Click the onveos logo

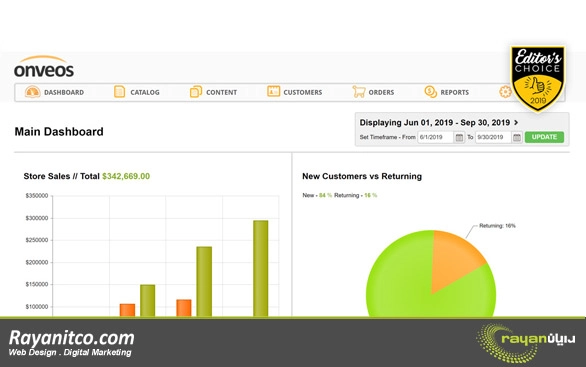click(44, 67)
